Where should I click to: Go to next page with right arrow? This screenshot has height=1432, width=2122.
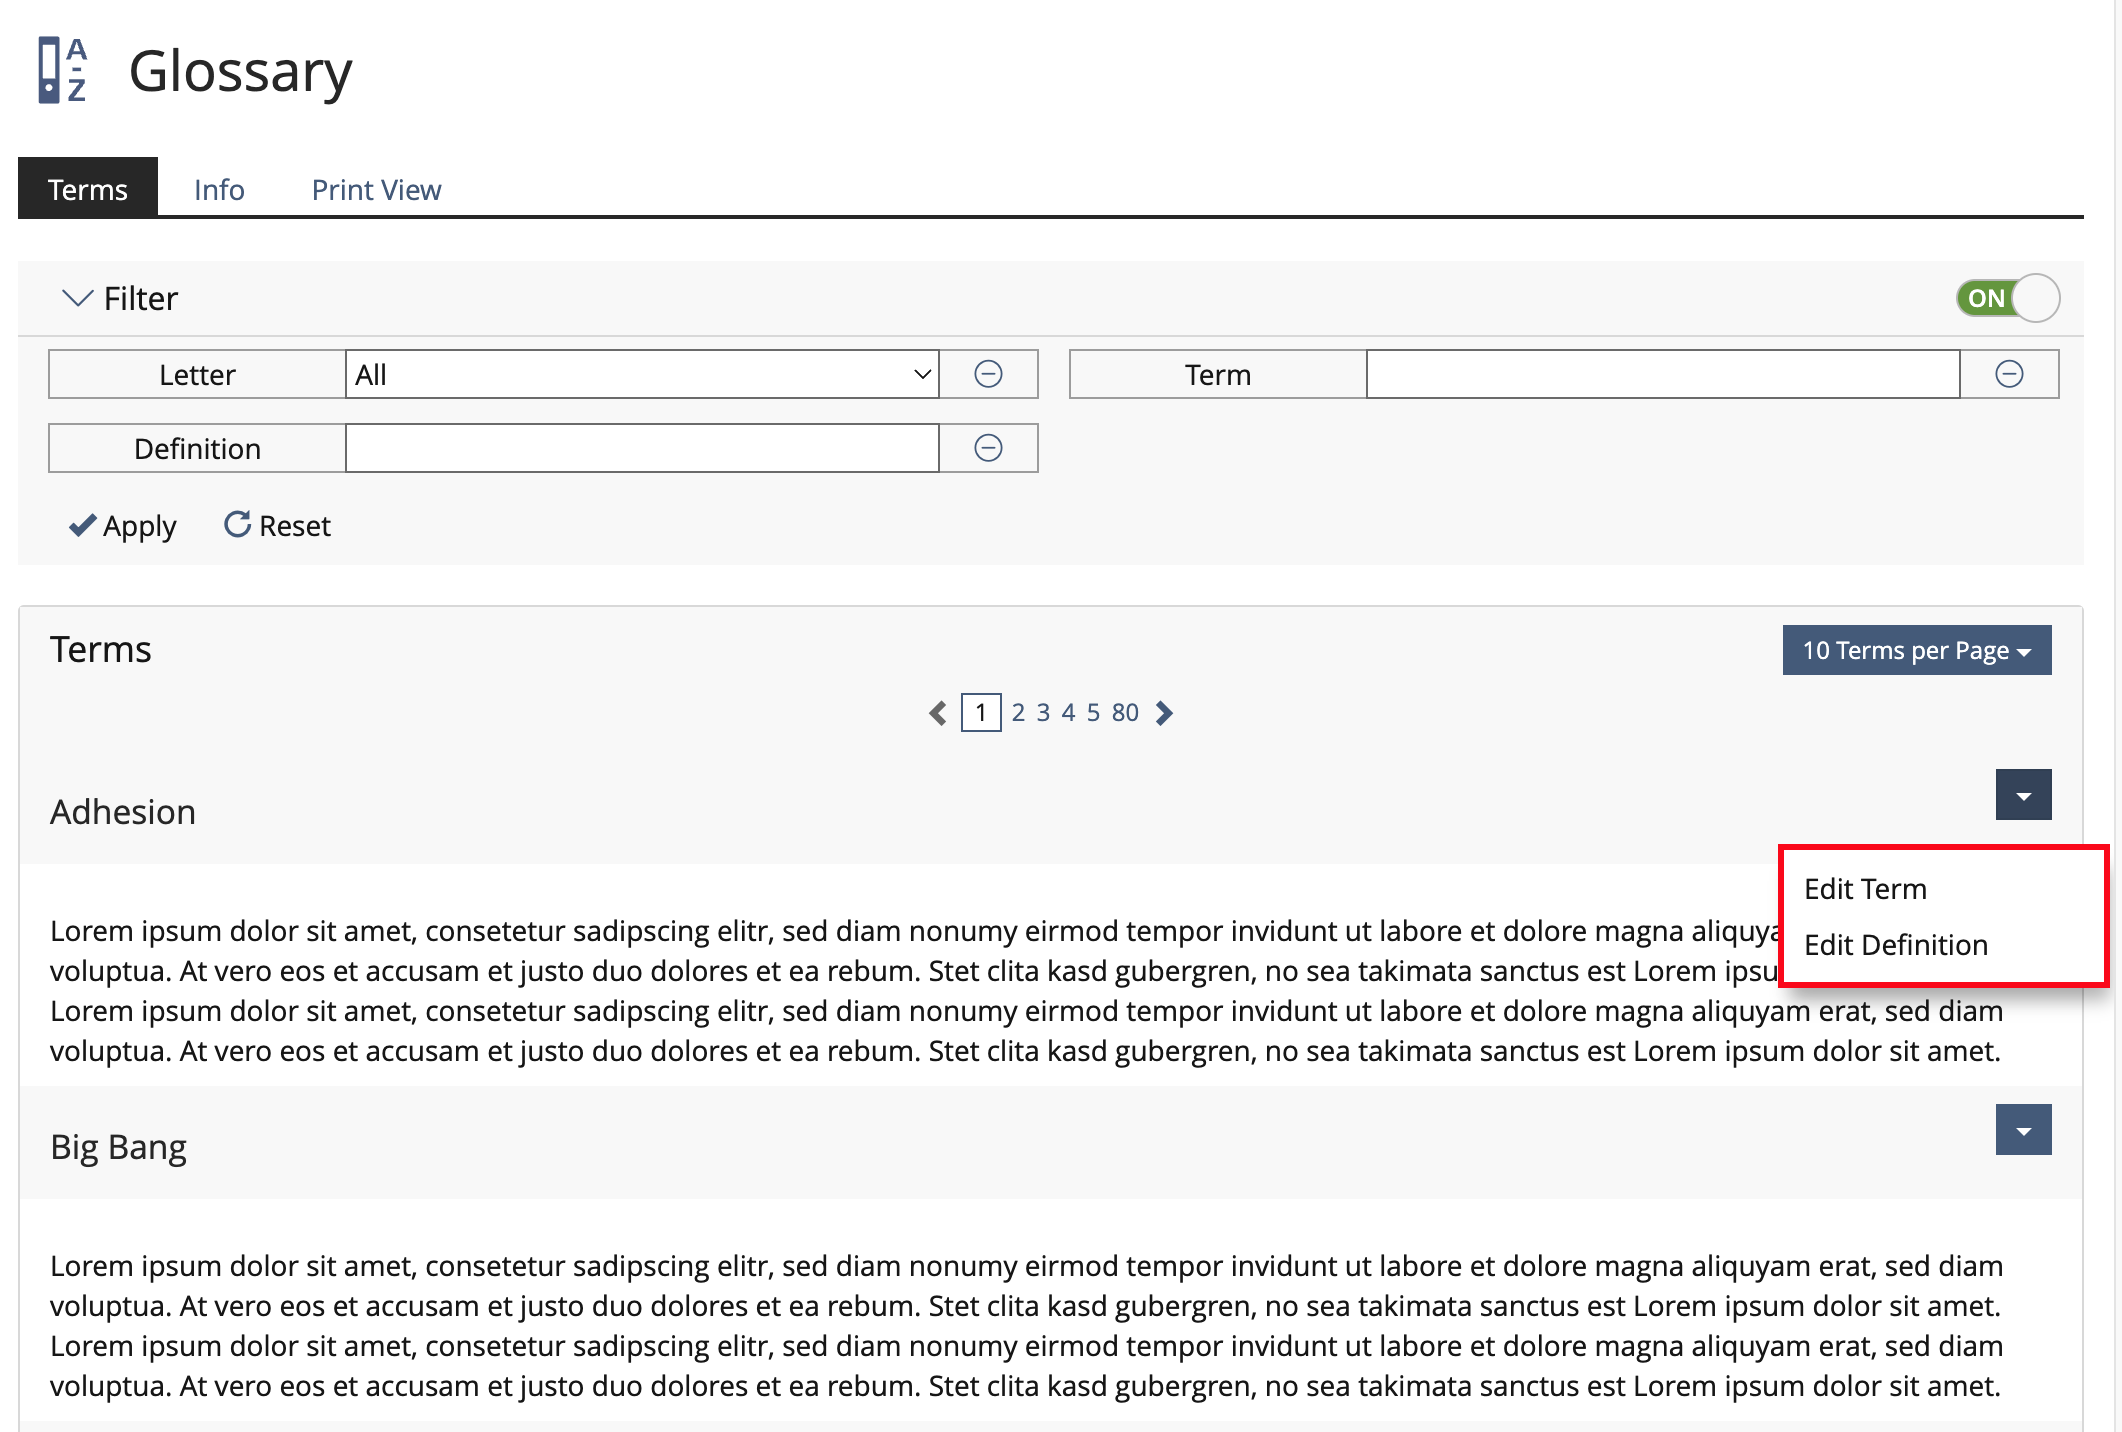1164,713
